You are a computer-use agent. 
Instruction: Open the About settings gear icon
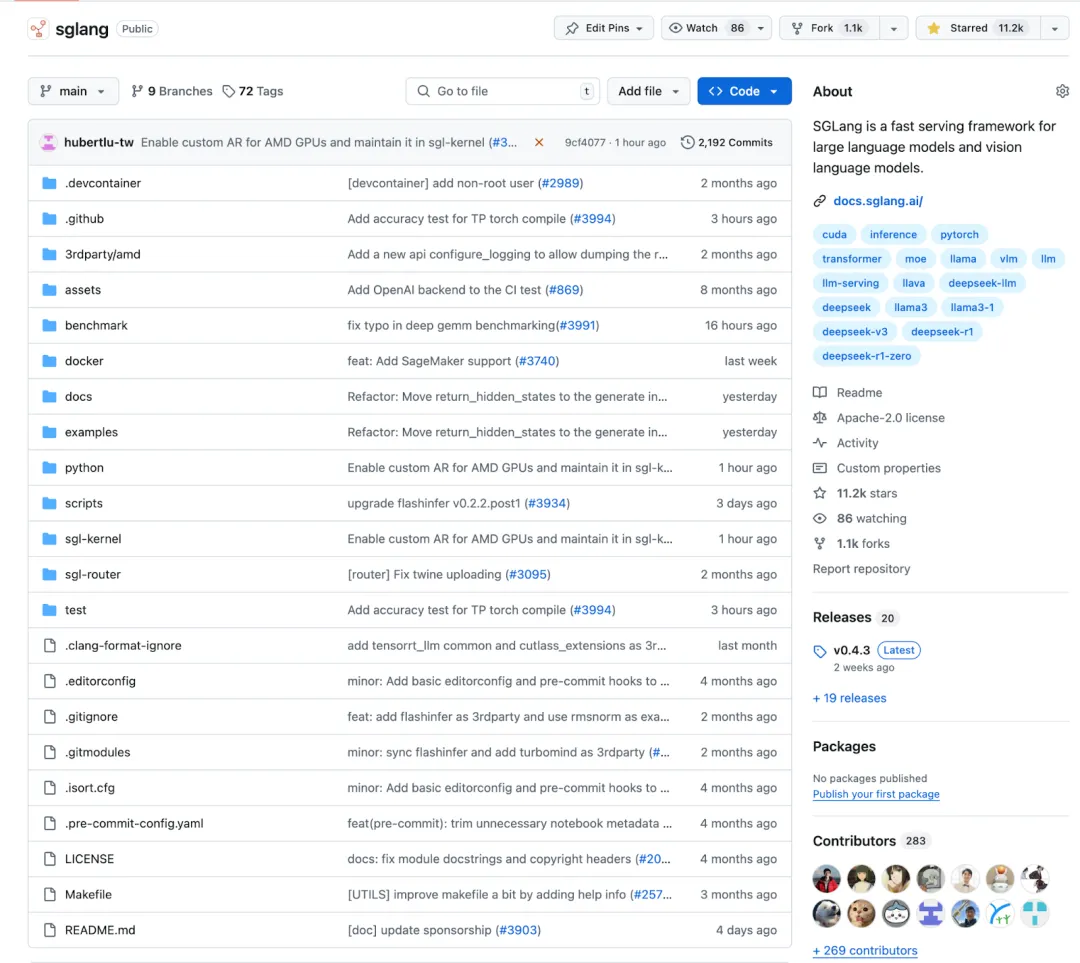pyautogui.click(x=1062, y=91)
